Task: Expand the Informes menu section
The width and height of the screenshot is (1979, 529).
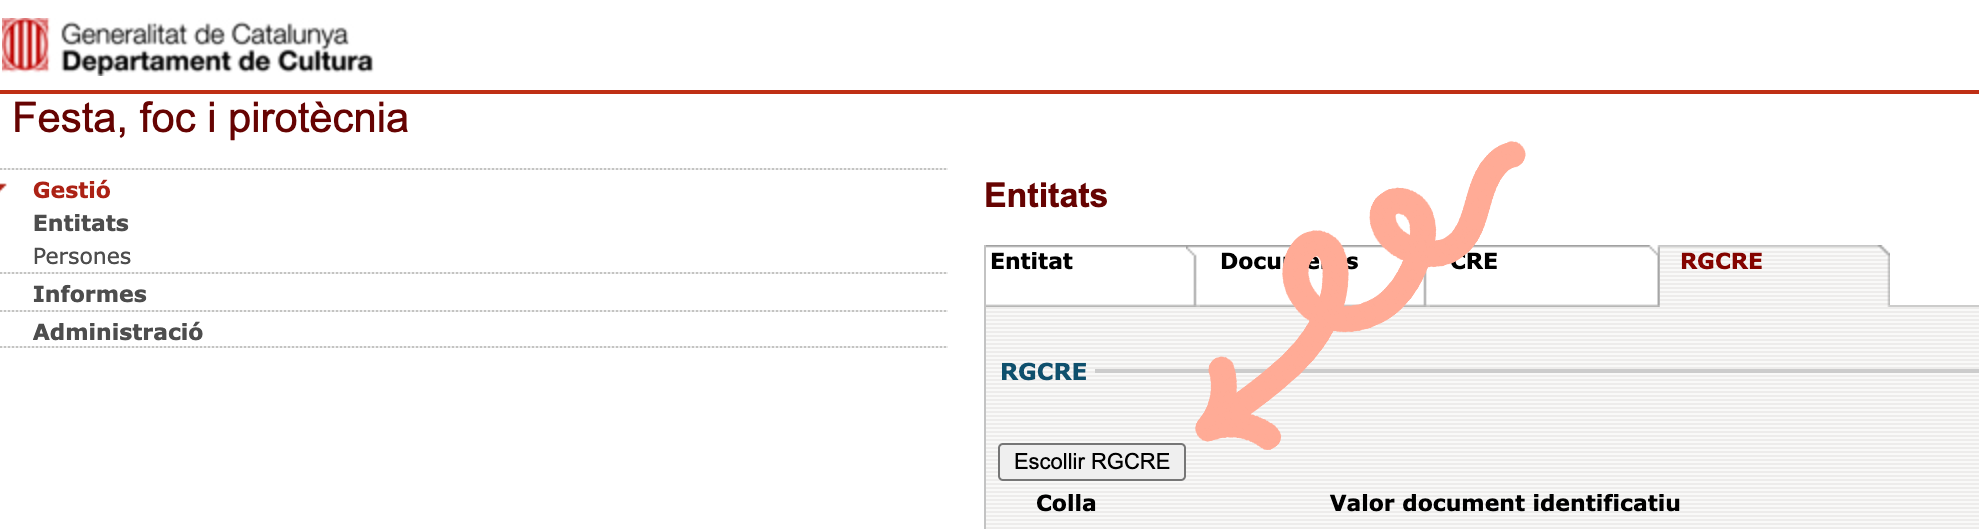Action: 89,294
